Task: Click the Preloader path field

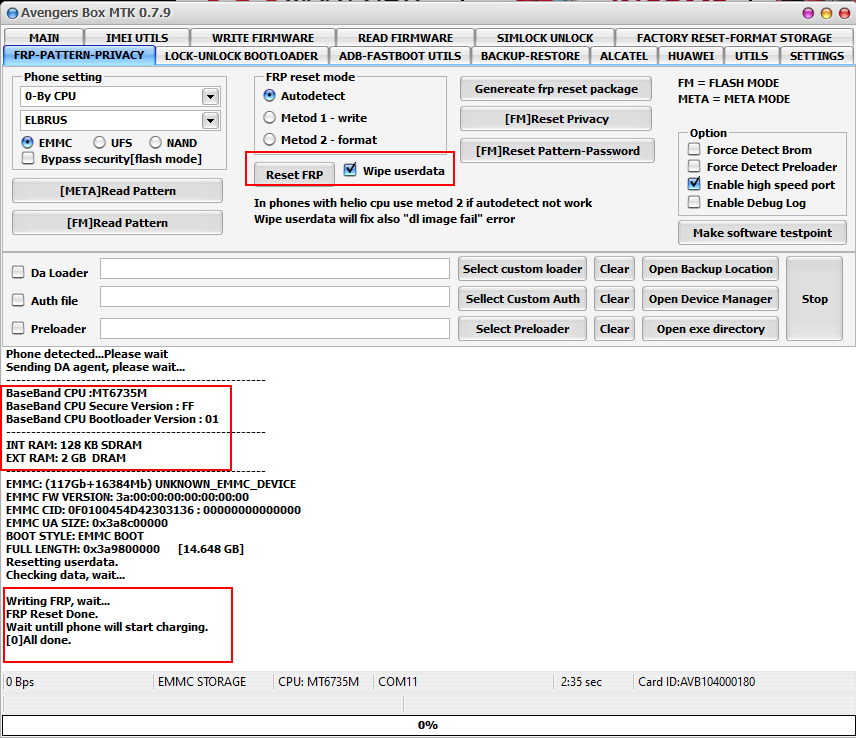Action: click(275, 329)
